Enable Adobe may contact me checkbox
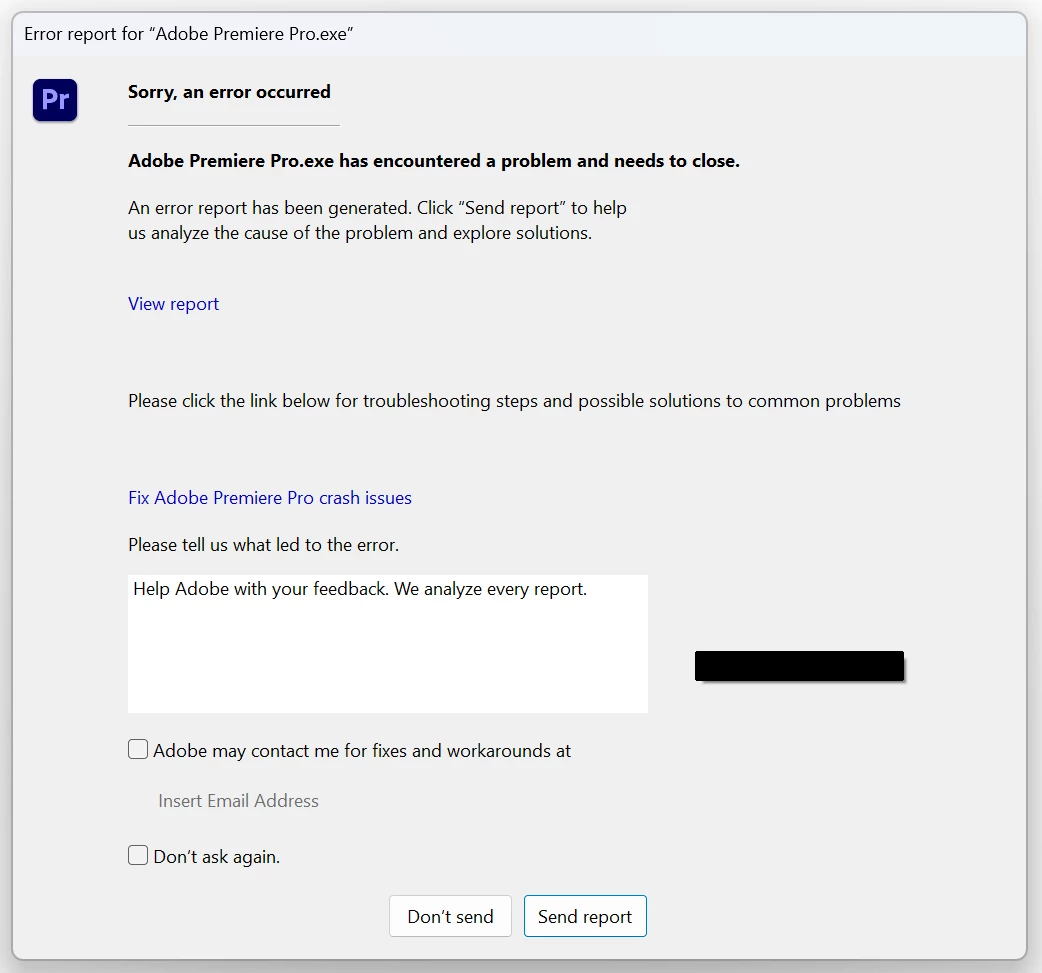 coord(138,750)
